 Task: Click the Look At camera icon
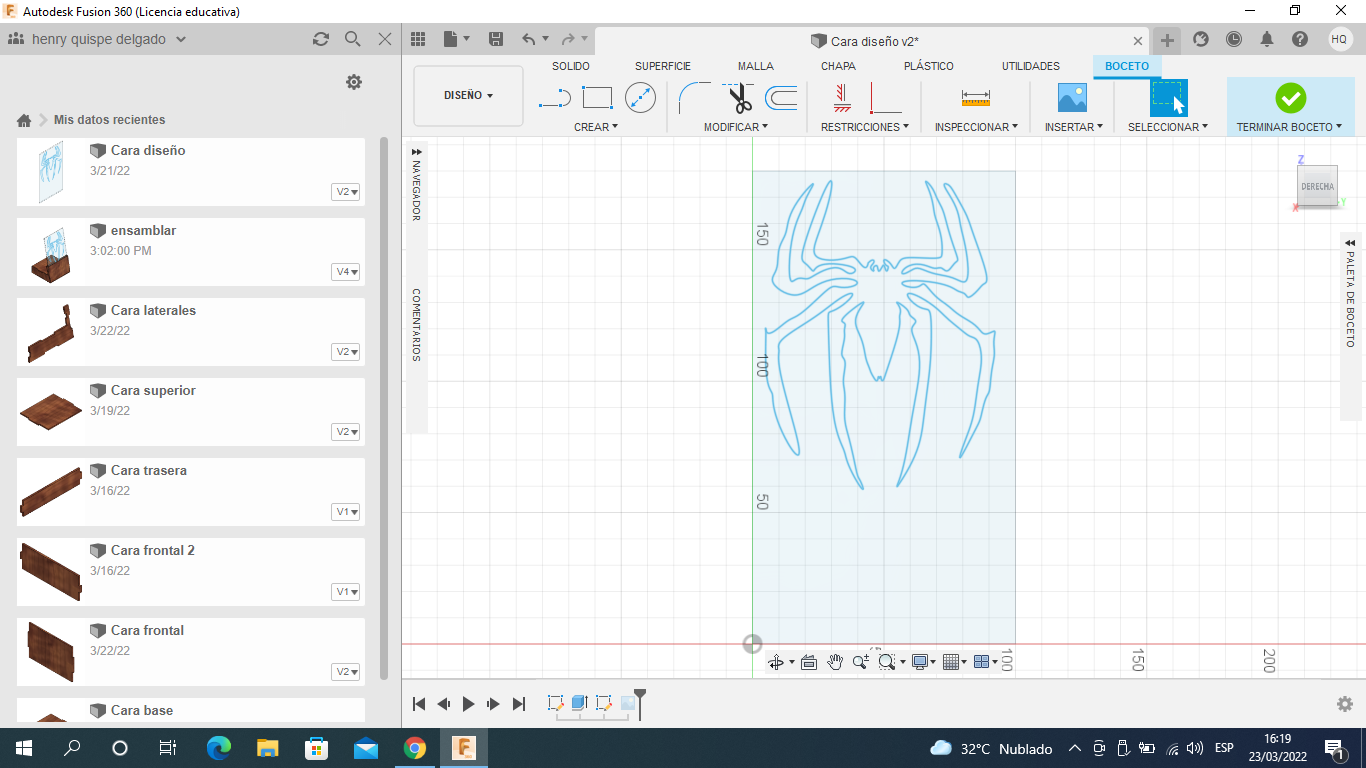pos(809,662)
